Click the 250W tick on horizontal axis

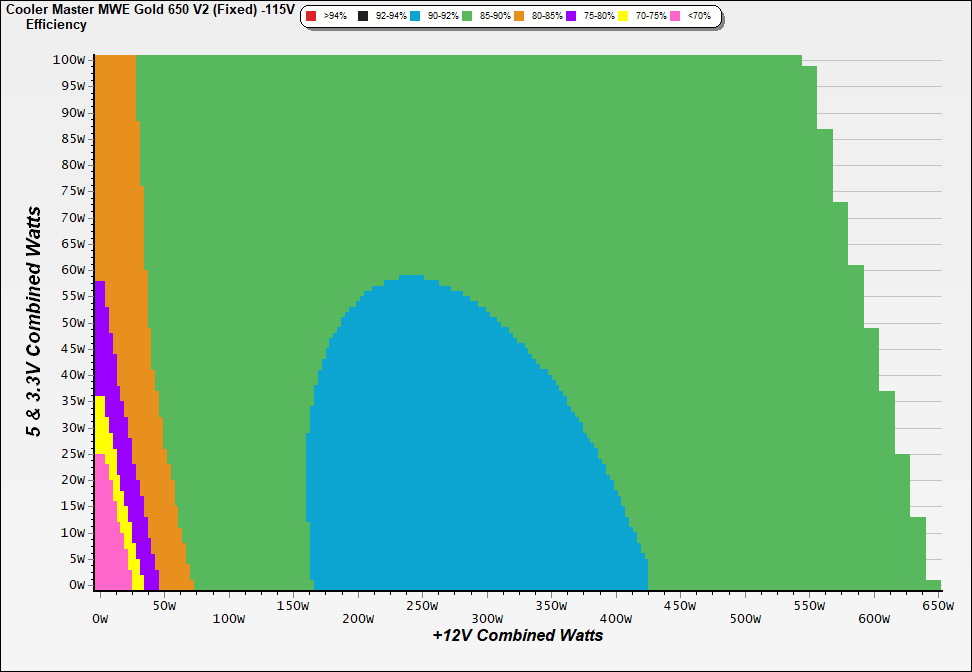[421, 606]
